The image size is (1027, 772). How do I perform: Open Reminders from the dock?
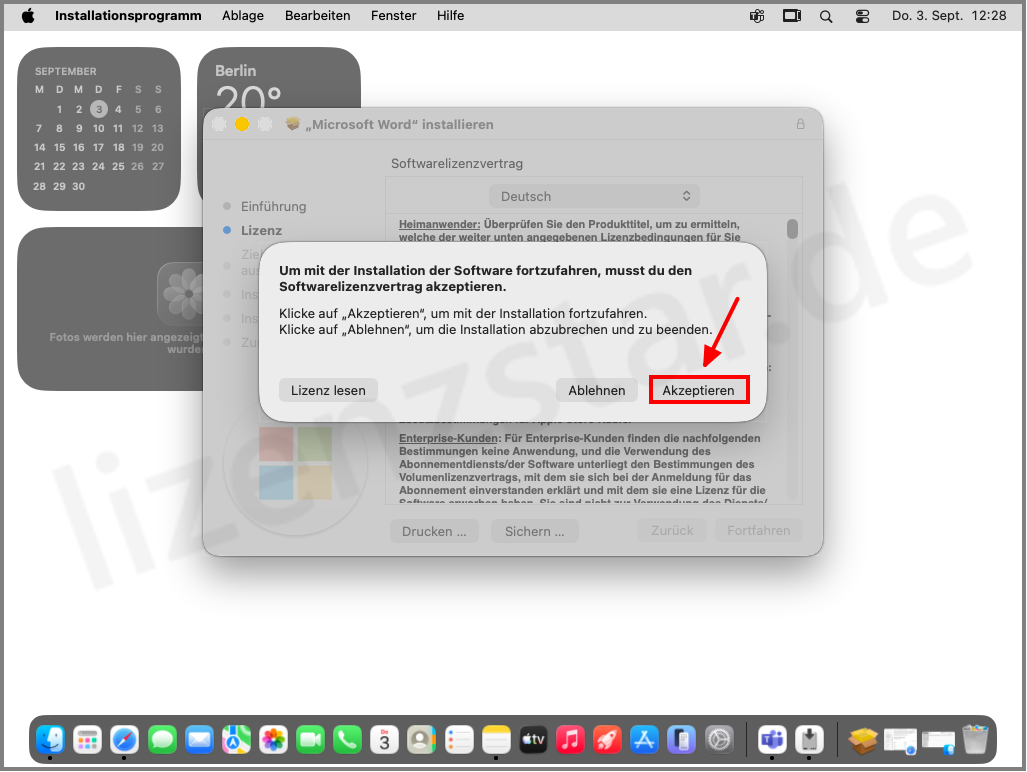pyautogui.click(x=459, y=740)
